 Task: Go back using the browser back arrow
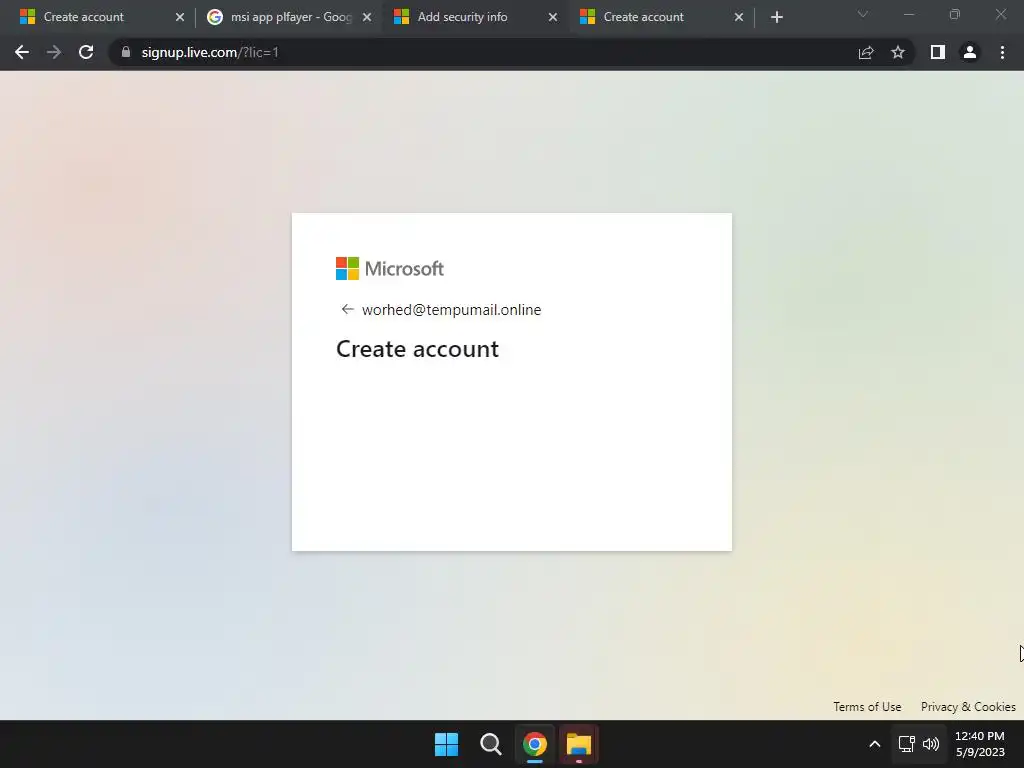[22, 52]
